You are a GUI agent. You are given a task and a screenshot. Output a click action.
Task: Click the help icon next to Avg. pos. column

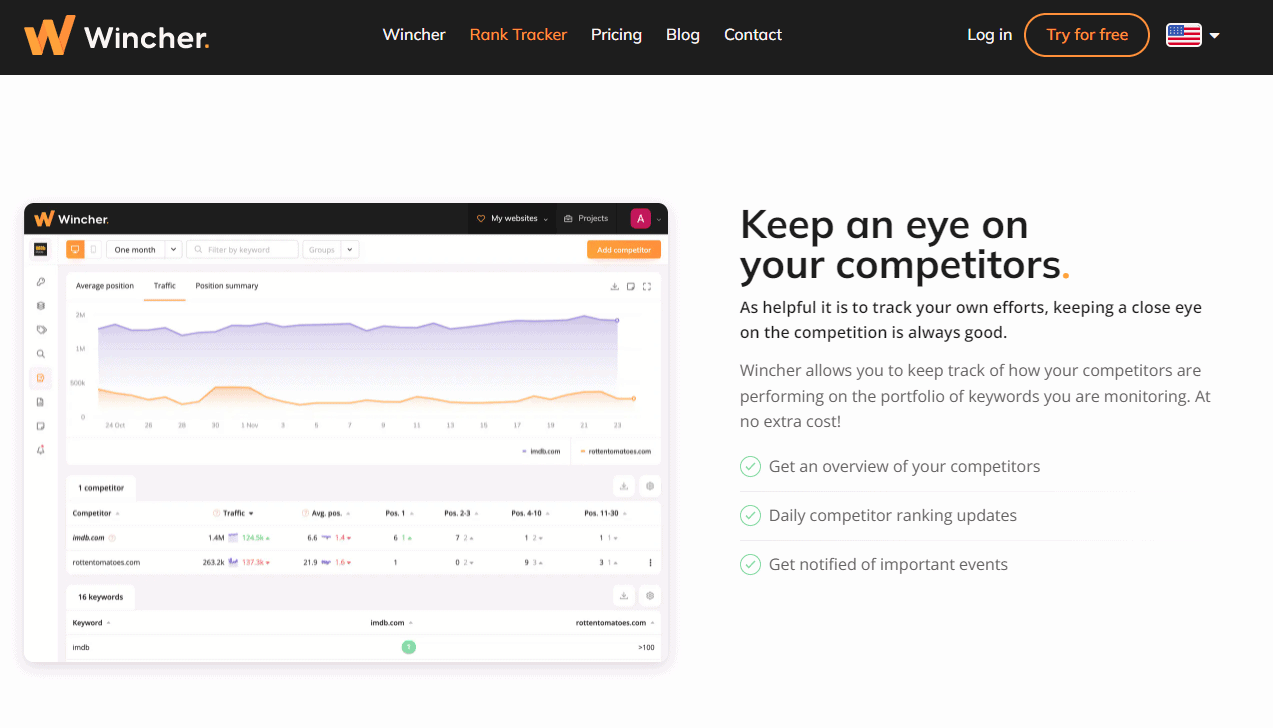[x=305, y=513]
